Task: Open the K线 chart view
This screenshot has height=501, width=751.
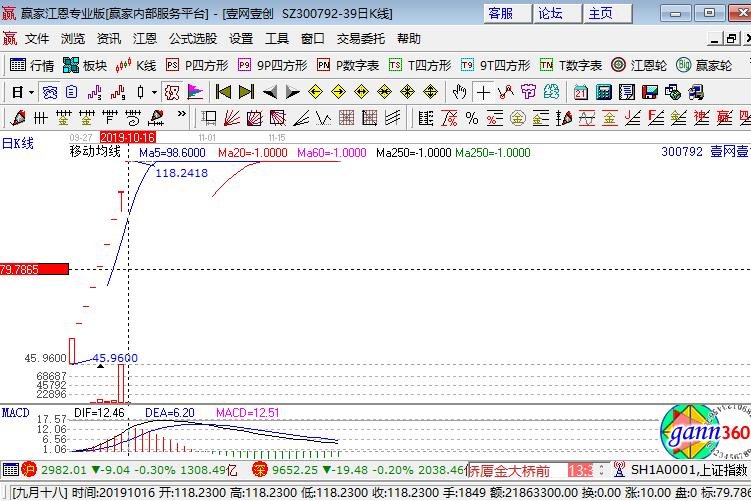Action: click(136, 65)
